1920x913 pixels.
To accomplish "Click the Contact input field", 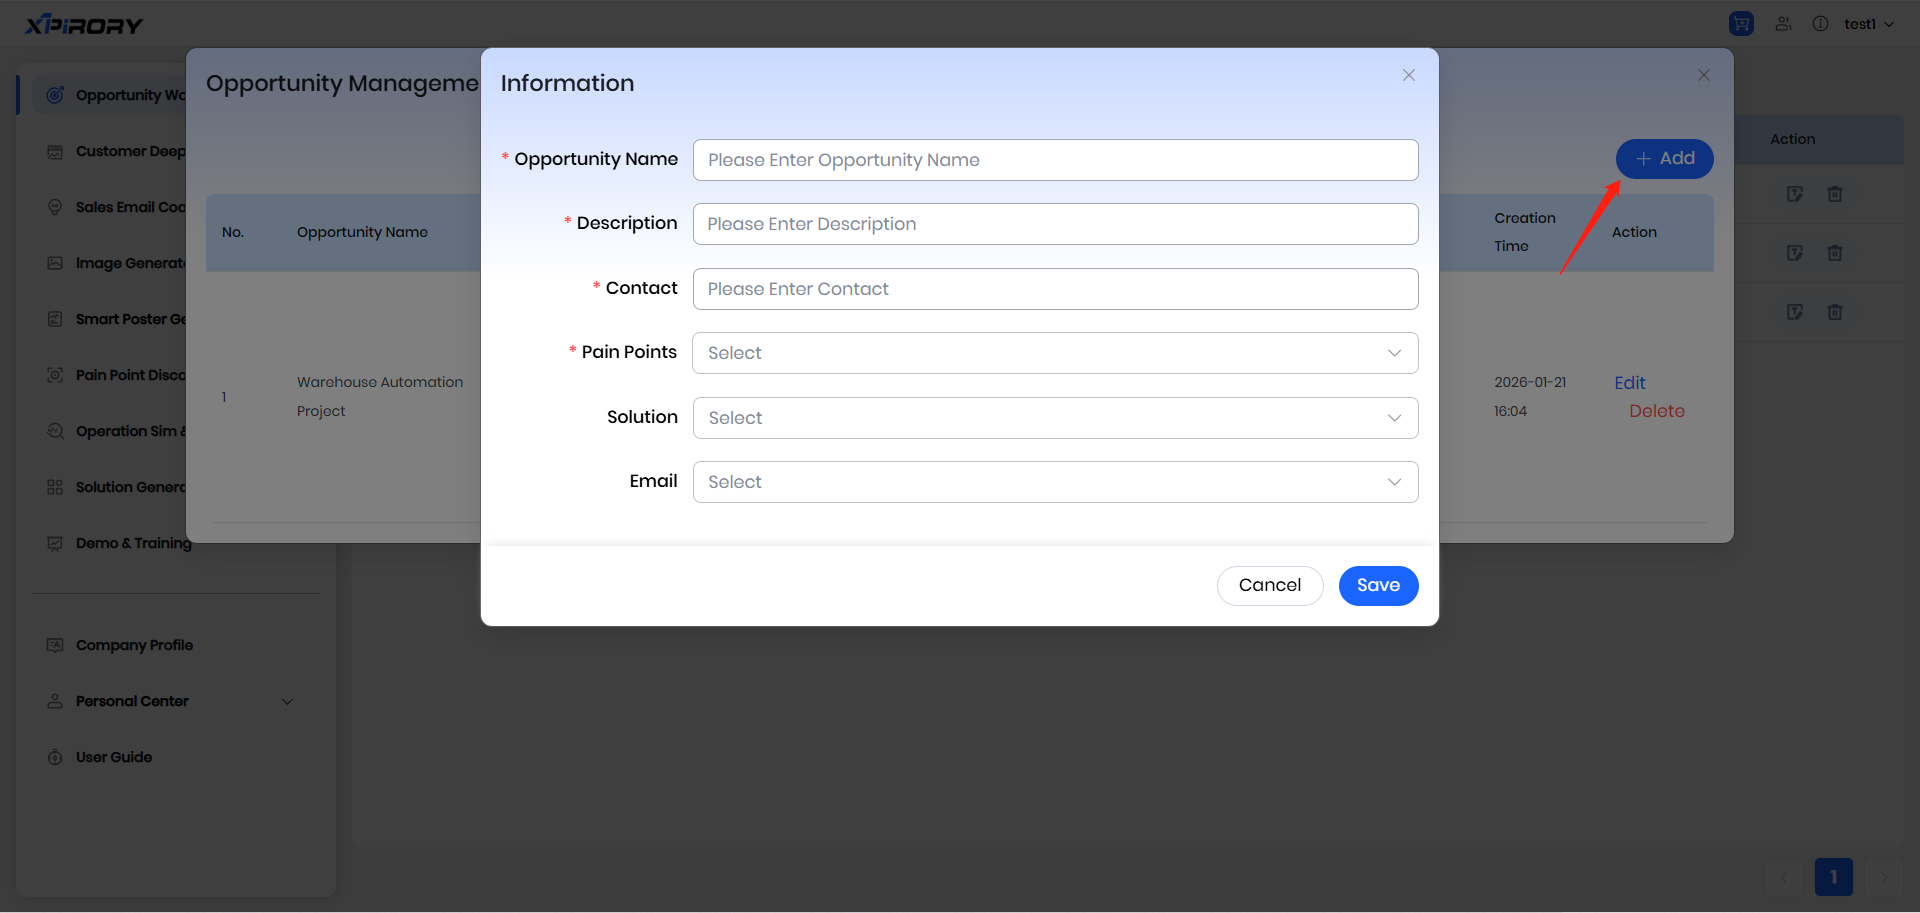I will (1054, 289).
